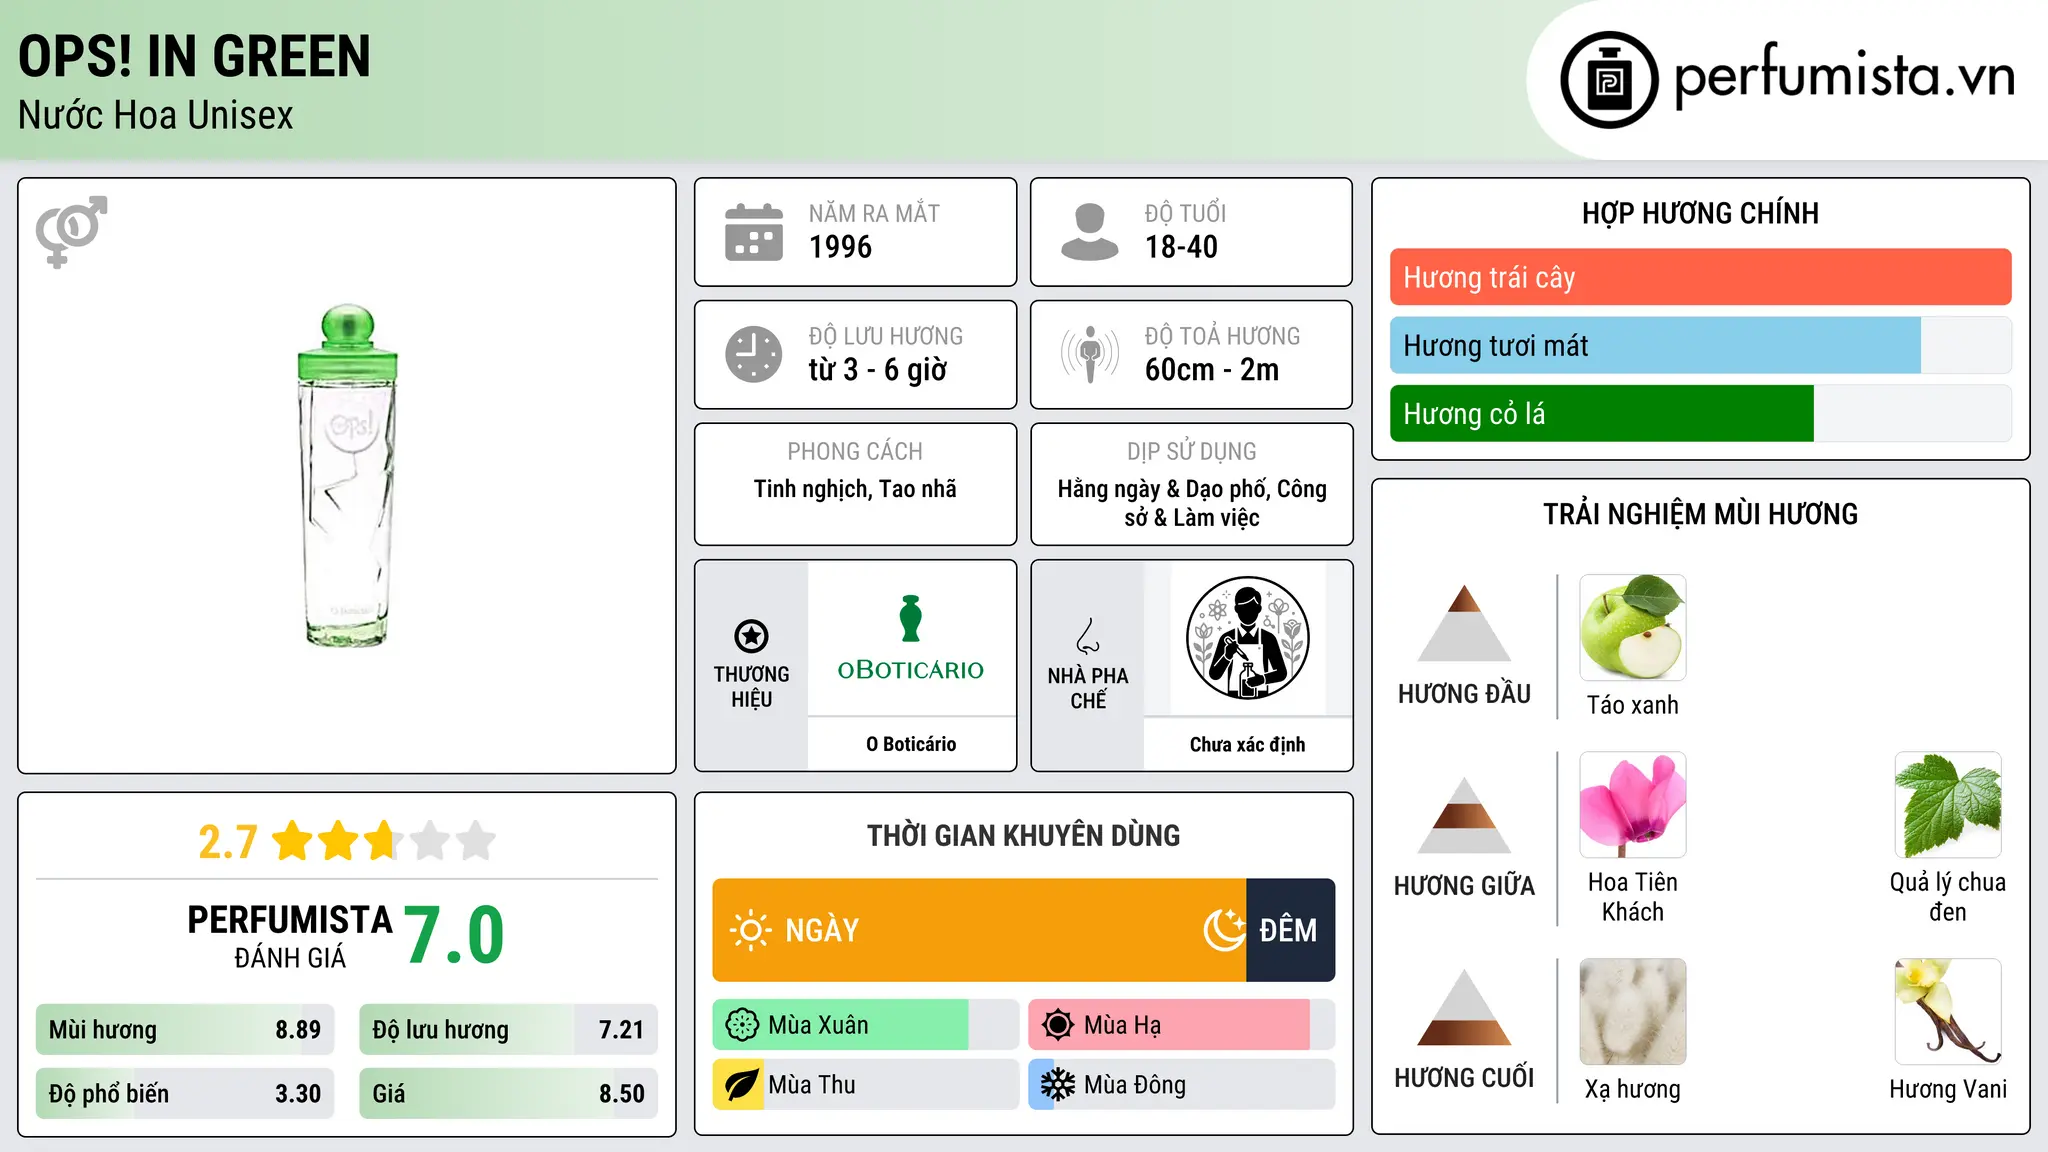
Task: Click the O Boticário brand name label
Action: pos(911,744)
